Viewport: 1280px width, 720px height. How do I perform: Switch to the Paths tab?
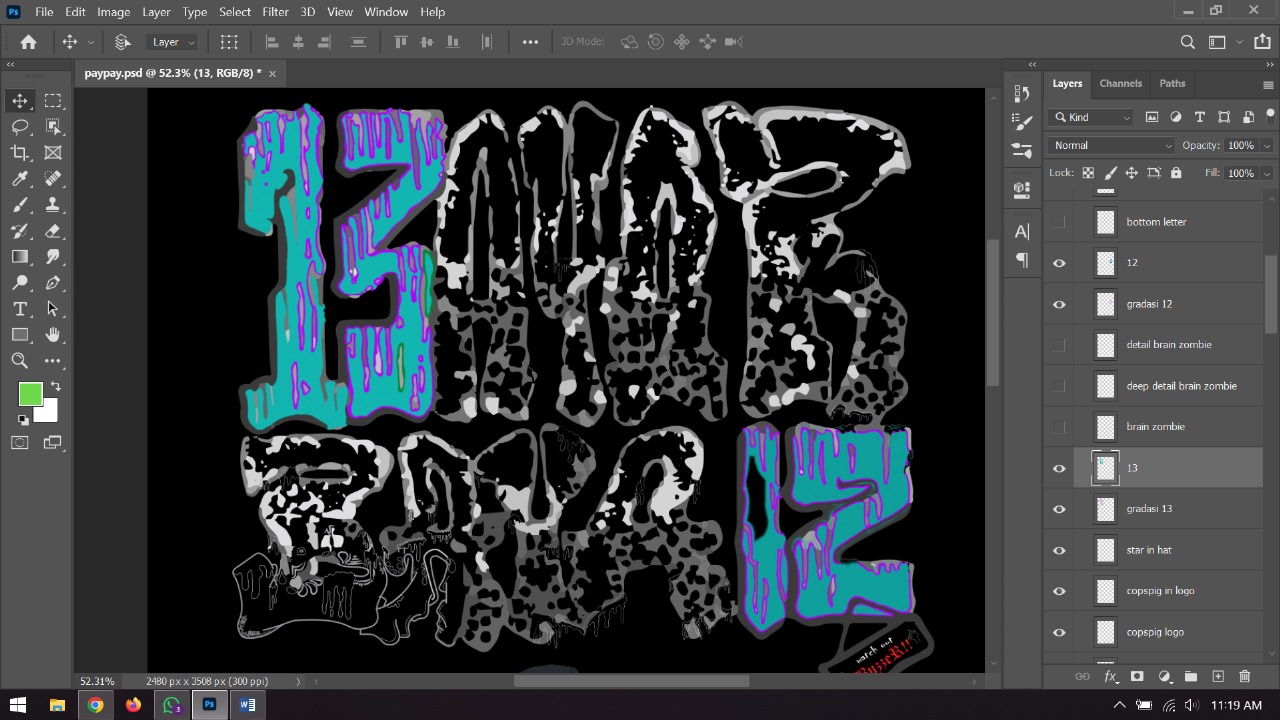coord(1172,83)
